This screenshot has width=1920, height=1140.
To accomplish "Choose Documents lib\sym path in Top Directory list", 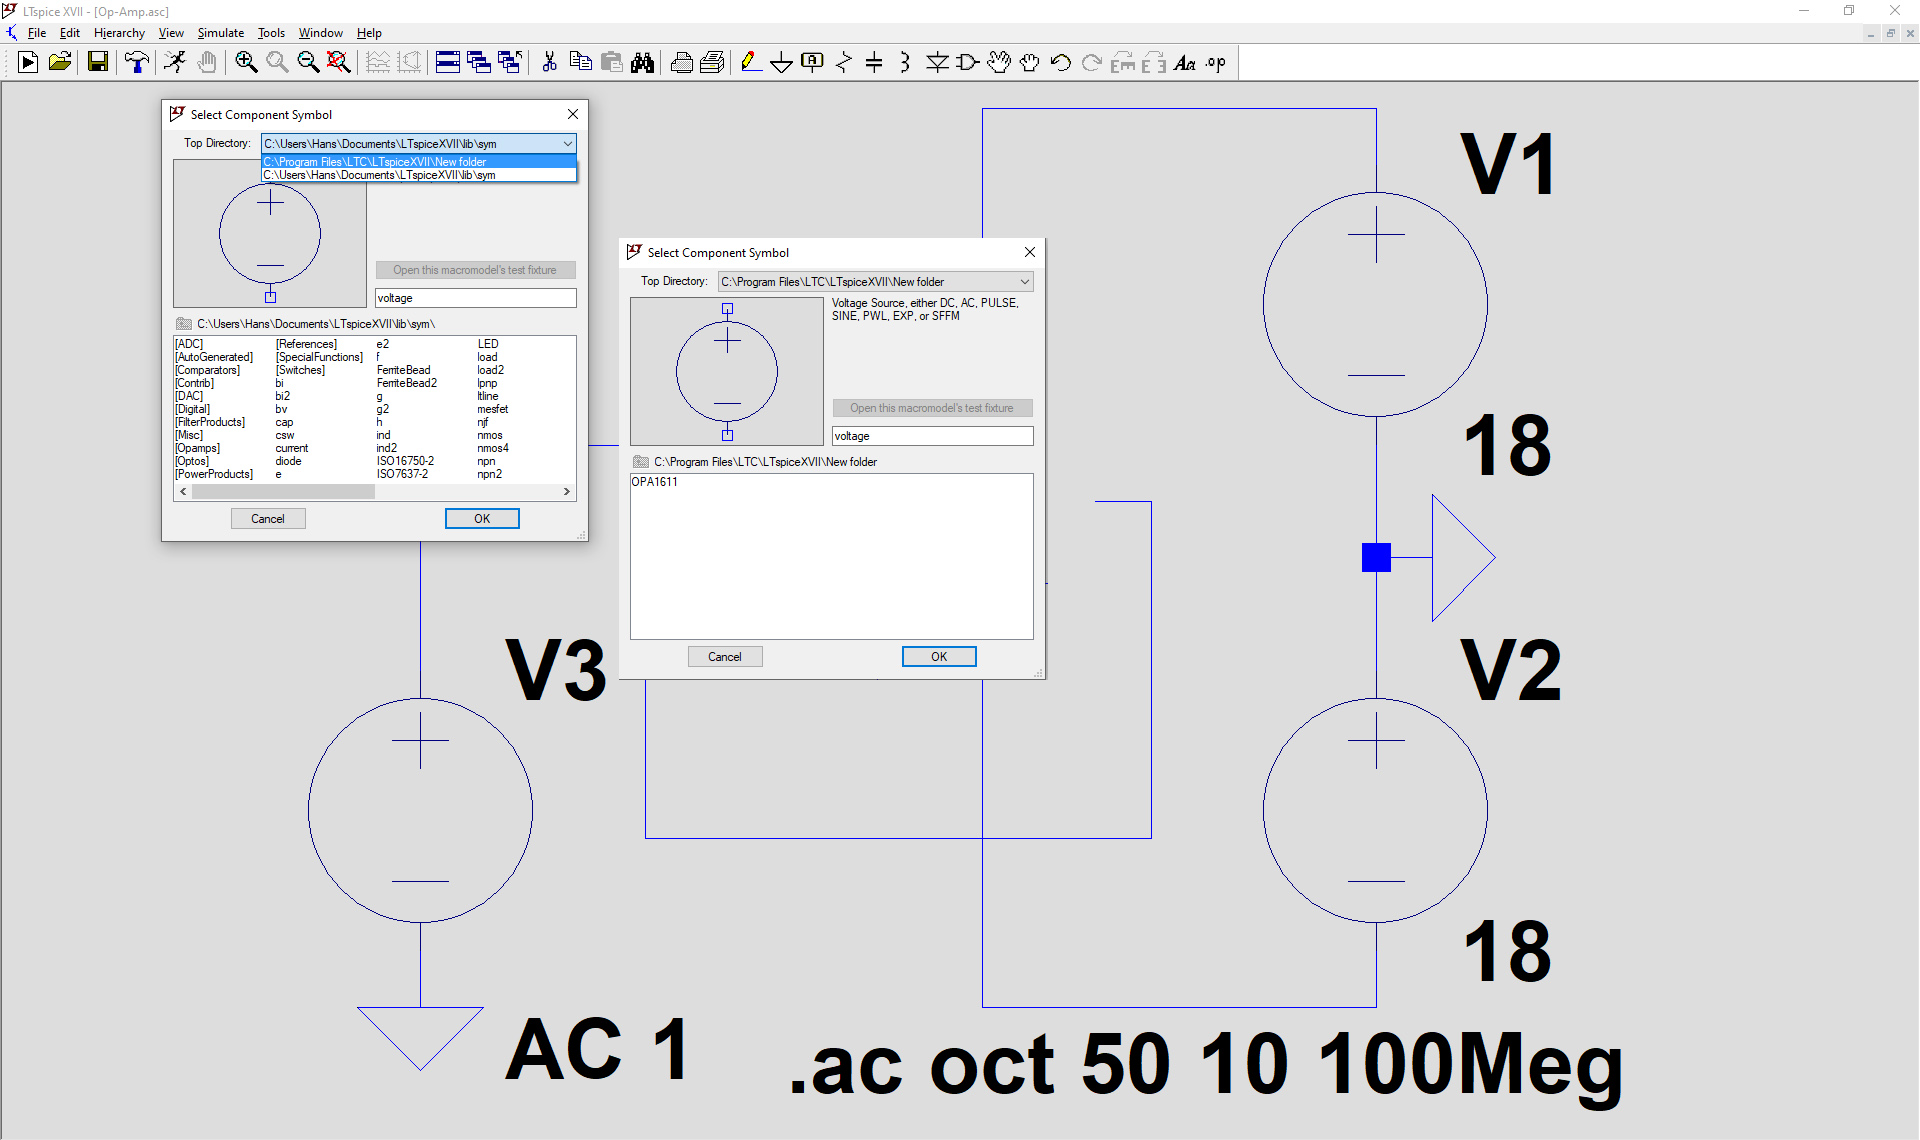I will point(419,175).
